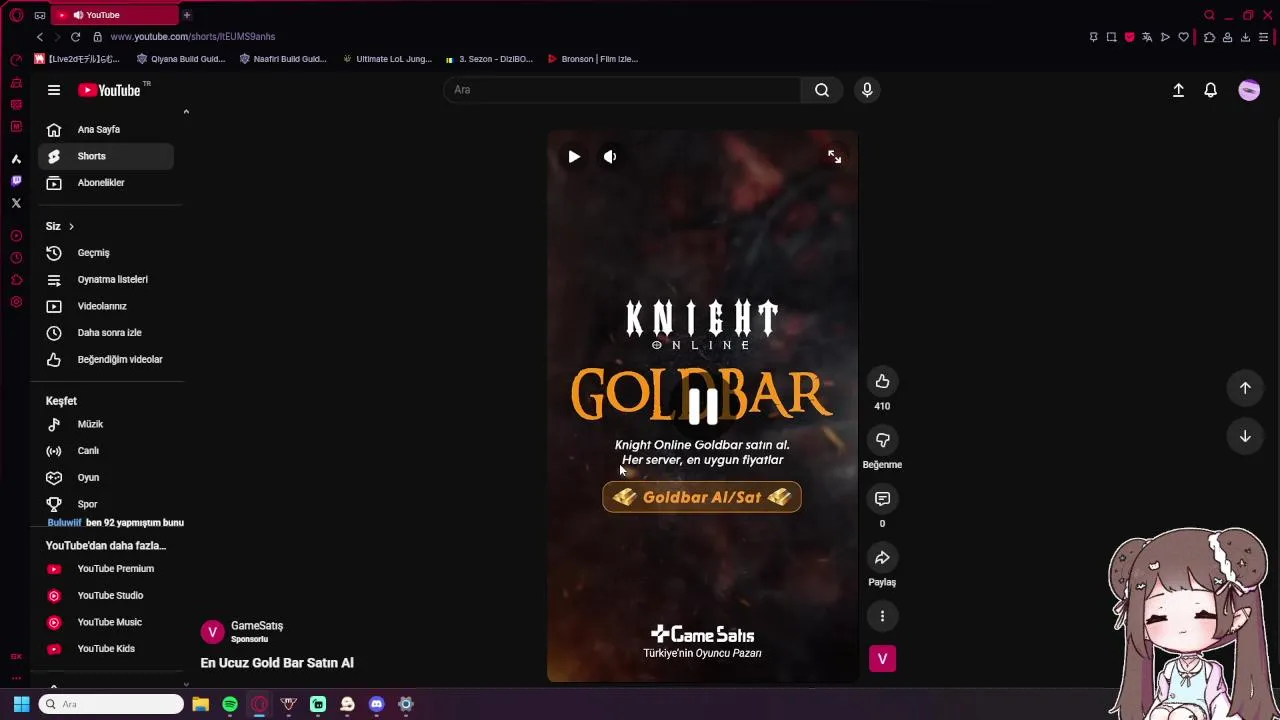Open Discord from taskbar
The image size is (1280, 720).
[x=376, y=704]
